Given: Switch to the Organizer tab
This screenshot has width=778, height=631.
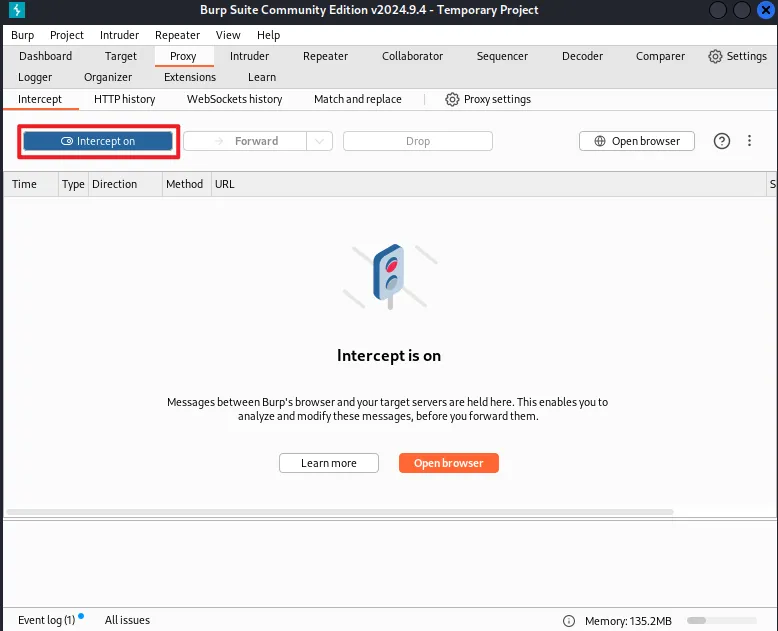Looking at the screenshot, I should click(108, 77).
